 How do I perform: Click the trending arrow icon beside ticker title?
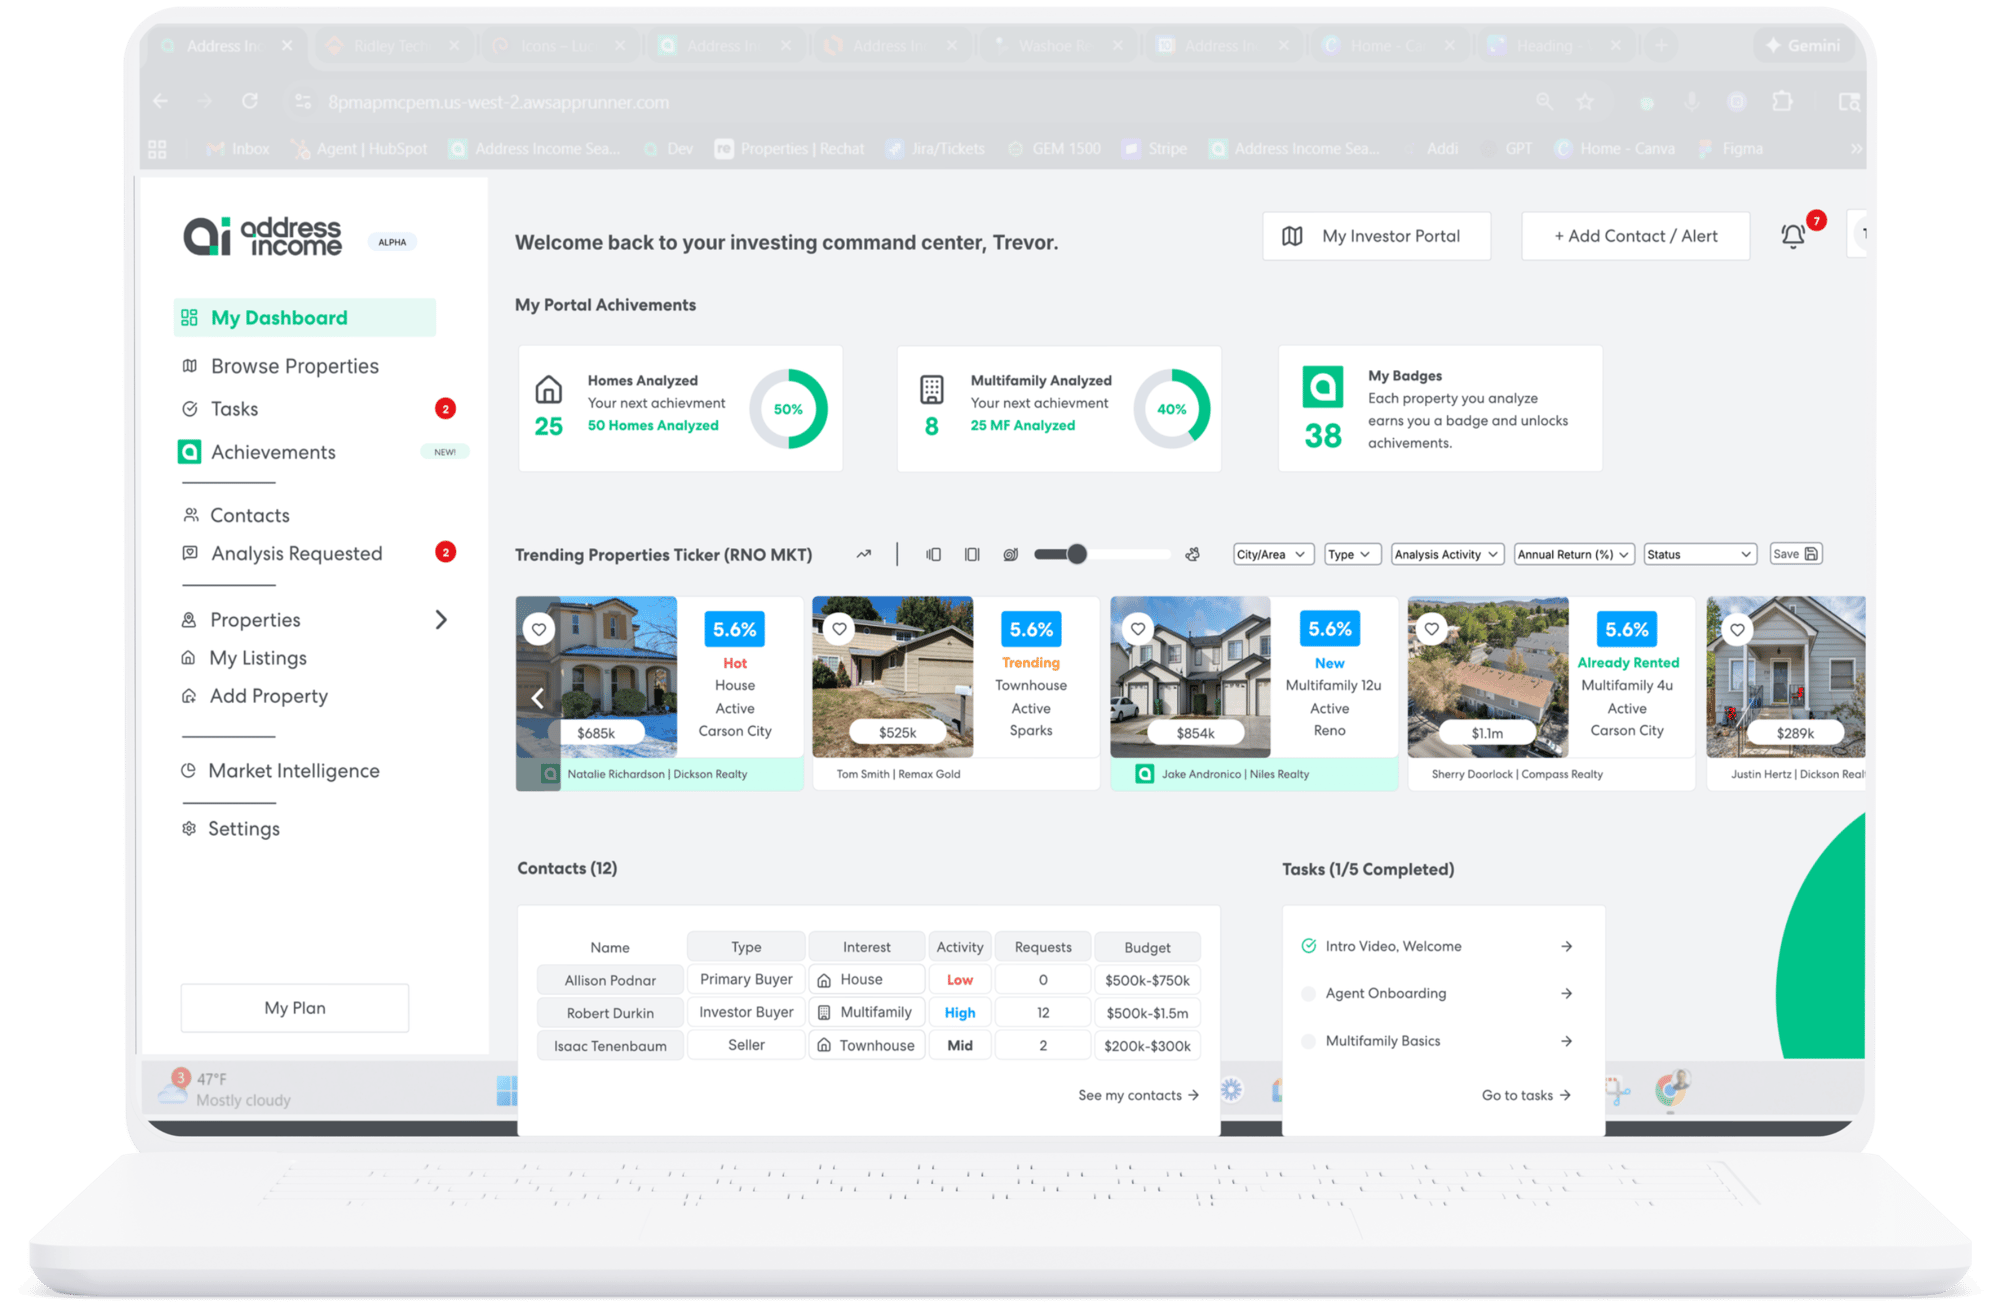click(864, 554)
